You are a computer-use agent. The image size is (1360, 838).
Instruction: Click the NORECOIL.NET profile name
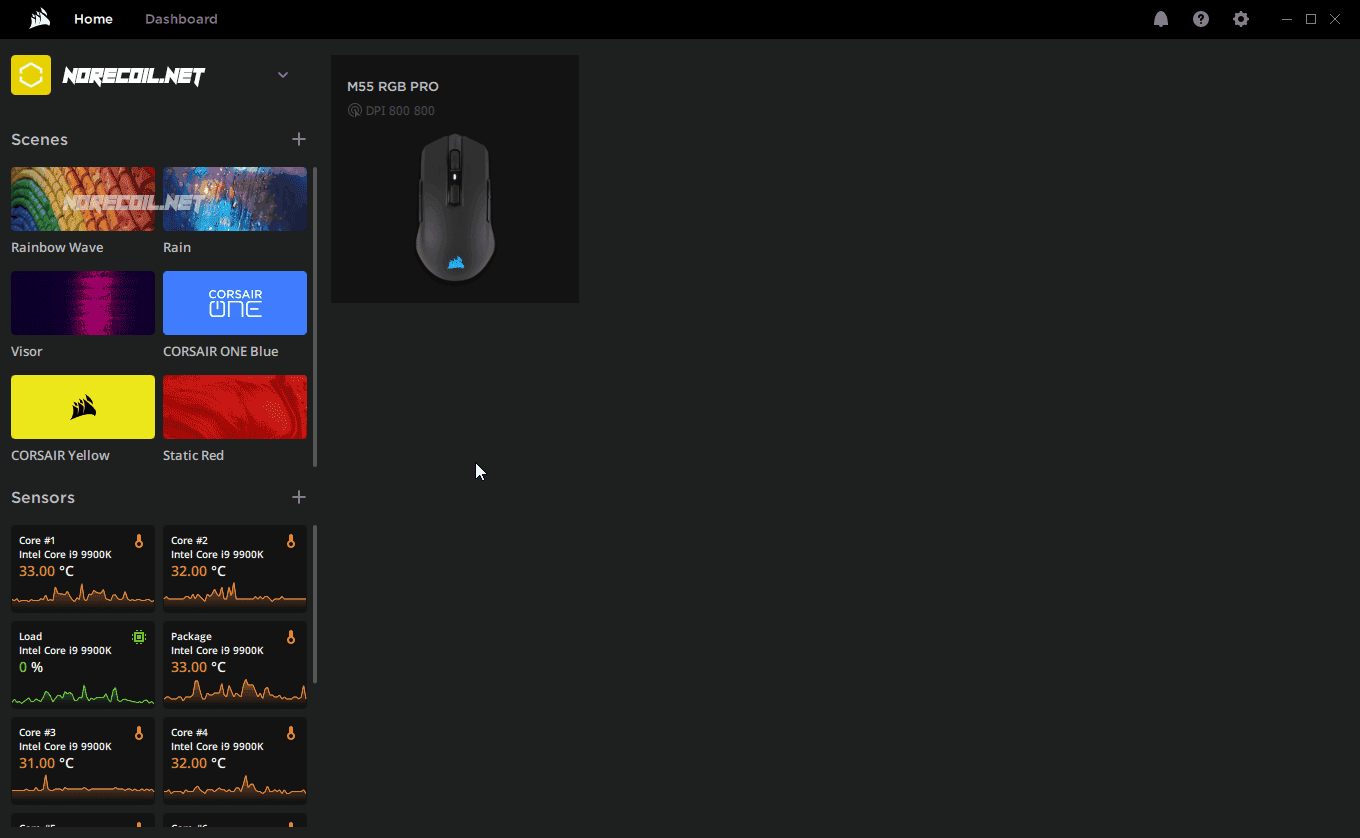pos(134,76)
